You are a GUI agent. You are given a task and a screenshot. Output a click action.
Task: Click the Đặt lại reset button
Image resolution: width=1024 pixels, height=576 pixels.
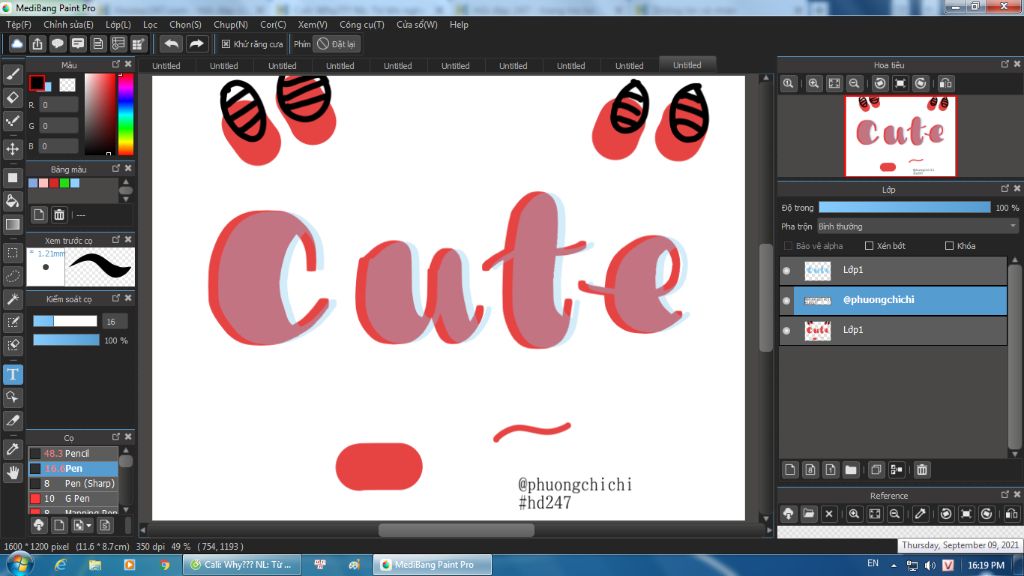337,44
